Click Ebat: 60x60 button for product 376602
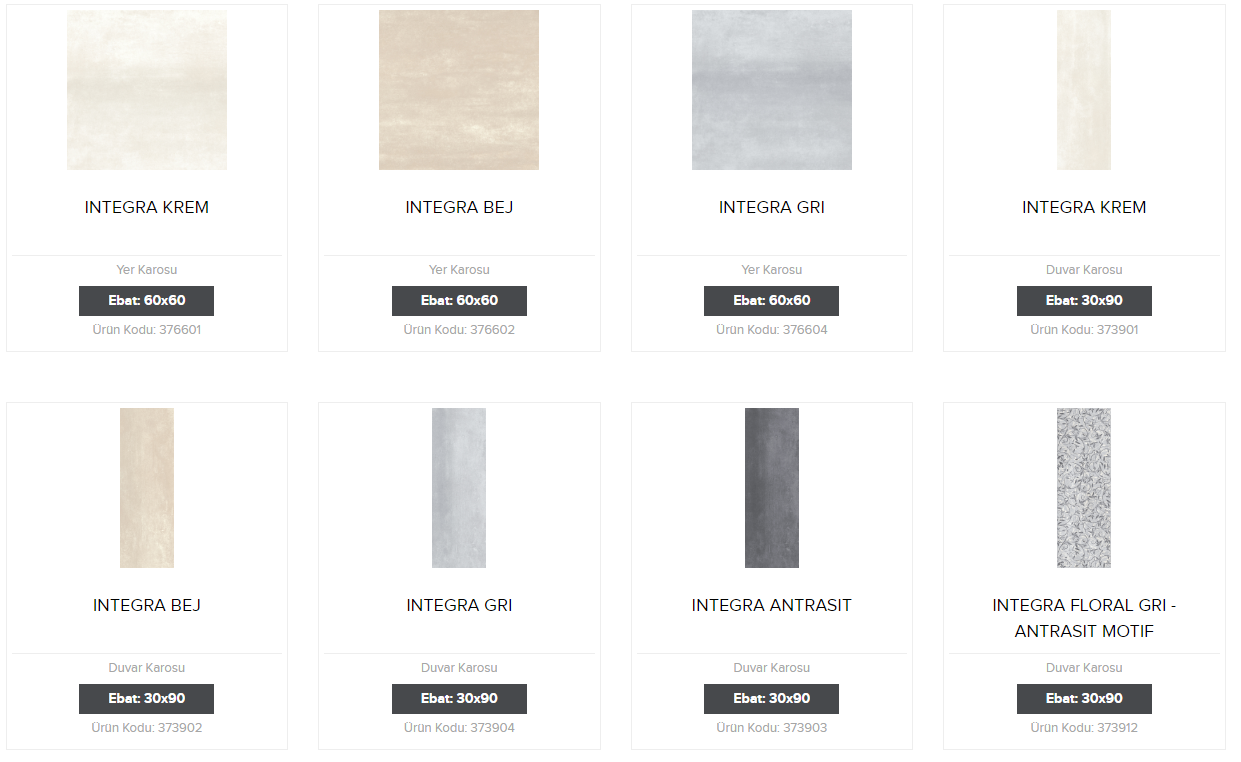This screenshot has width=1241, height=762. pyautogui.click(x=459, y=301)
